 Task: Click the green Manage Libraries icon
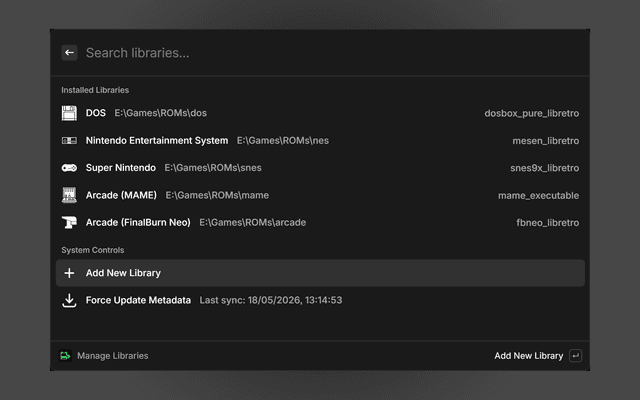pos(65,356)
